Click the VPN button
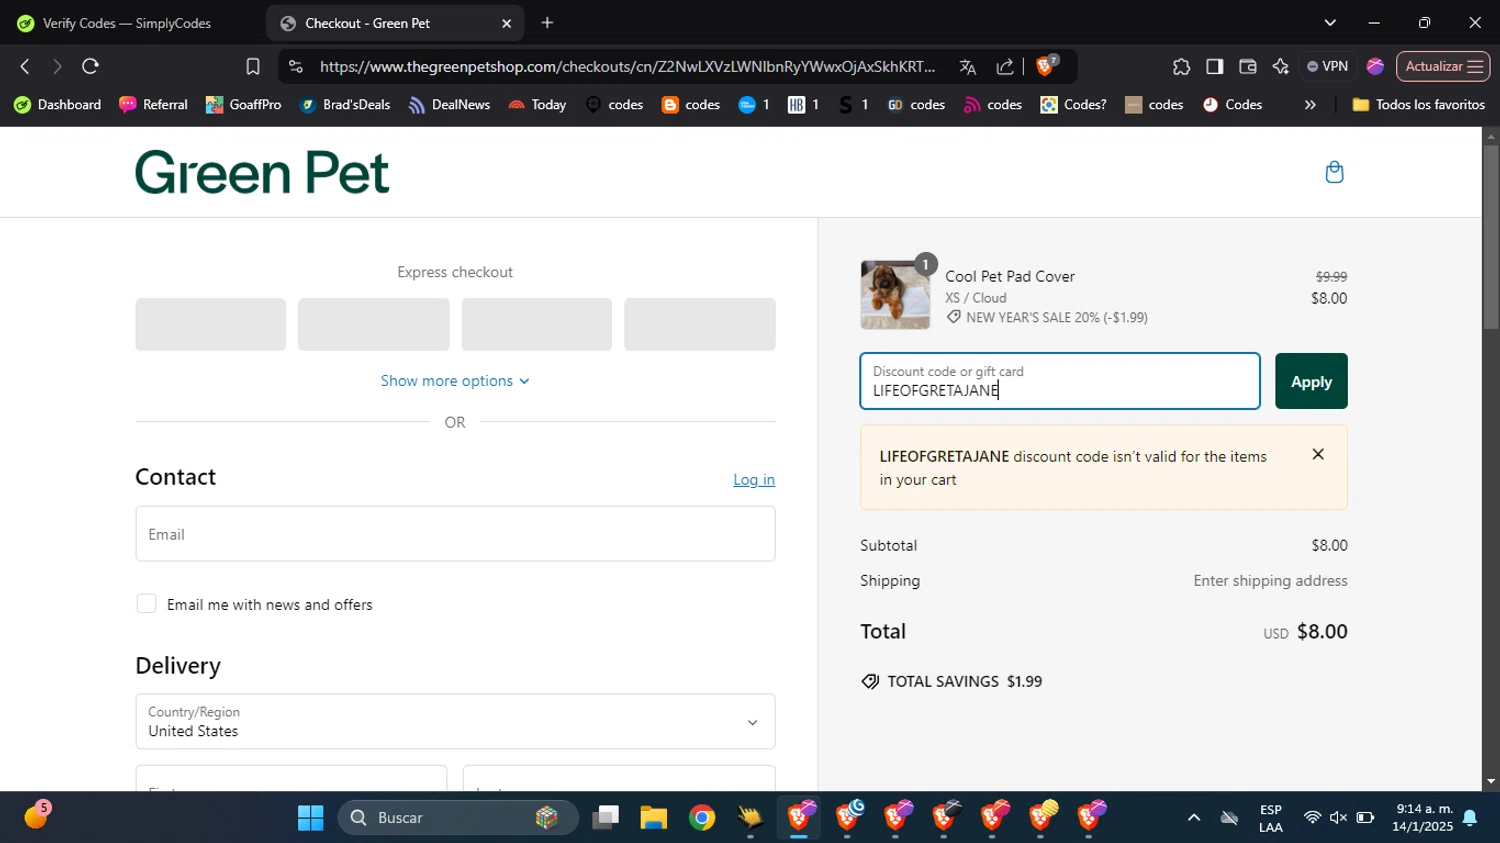Screen dimensions: 1500x843 [1327, 66]
